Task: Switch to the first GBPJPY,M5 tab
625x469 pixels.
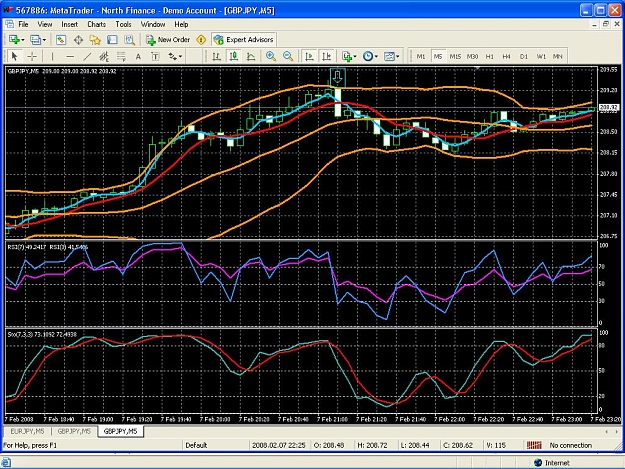Action: [74, 432]
